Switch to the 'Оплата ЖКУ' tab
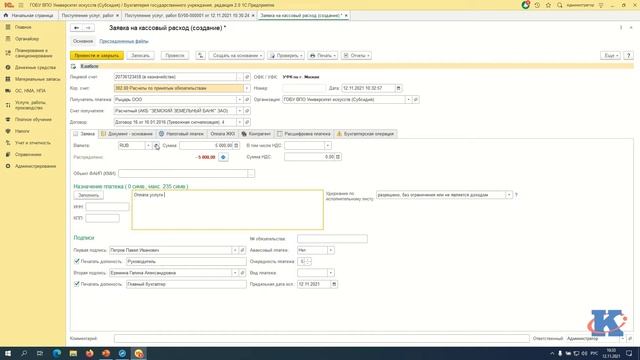Image resolution: width=640 pixels, height=360 pixels. pyautogui.click(x=222, y=134)
